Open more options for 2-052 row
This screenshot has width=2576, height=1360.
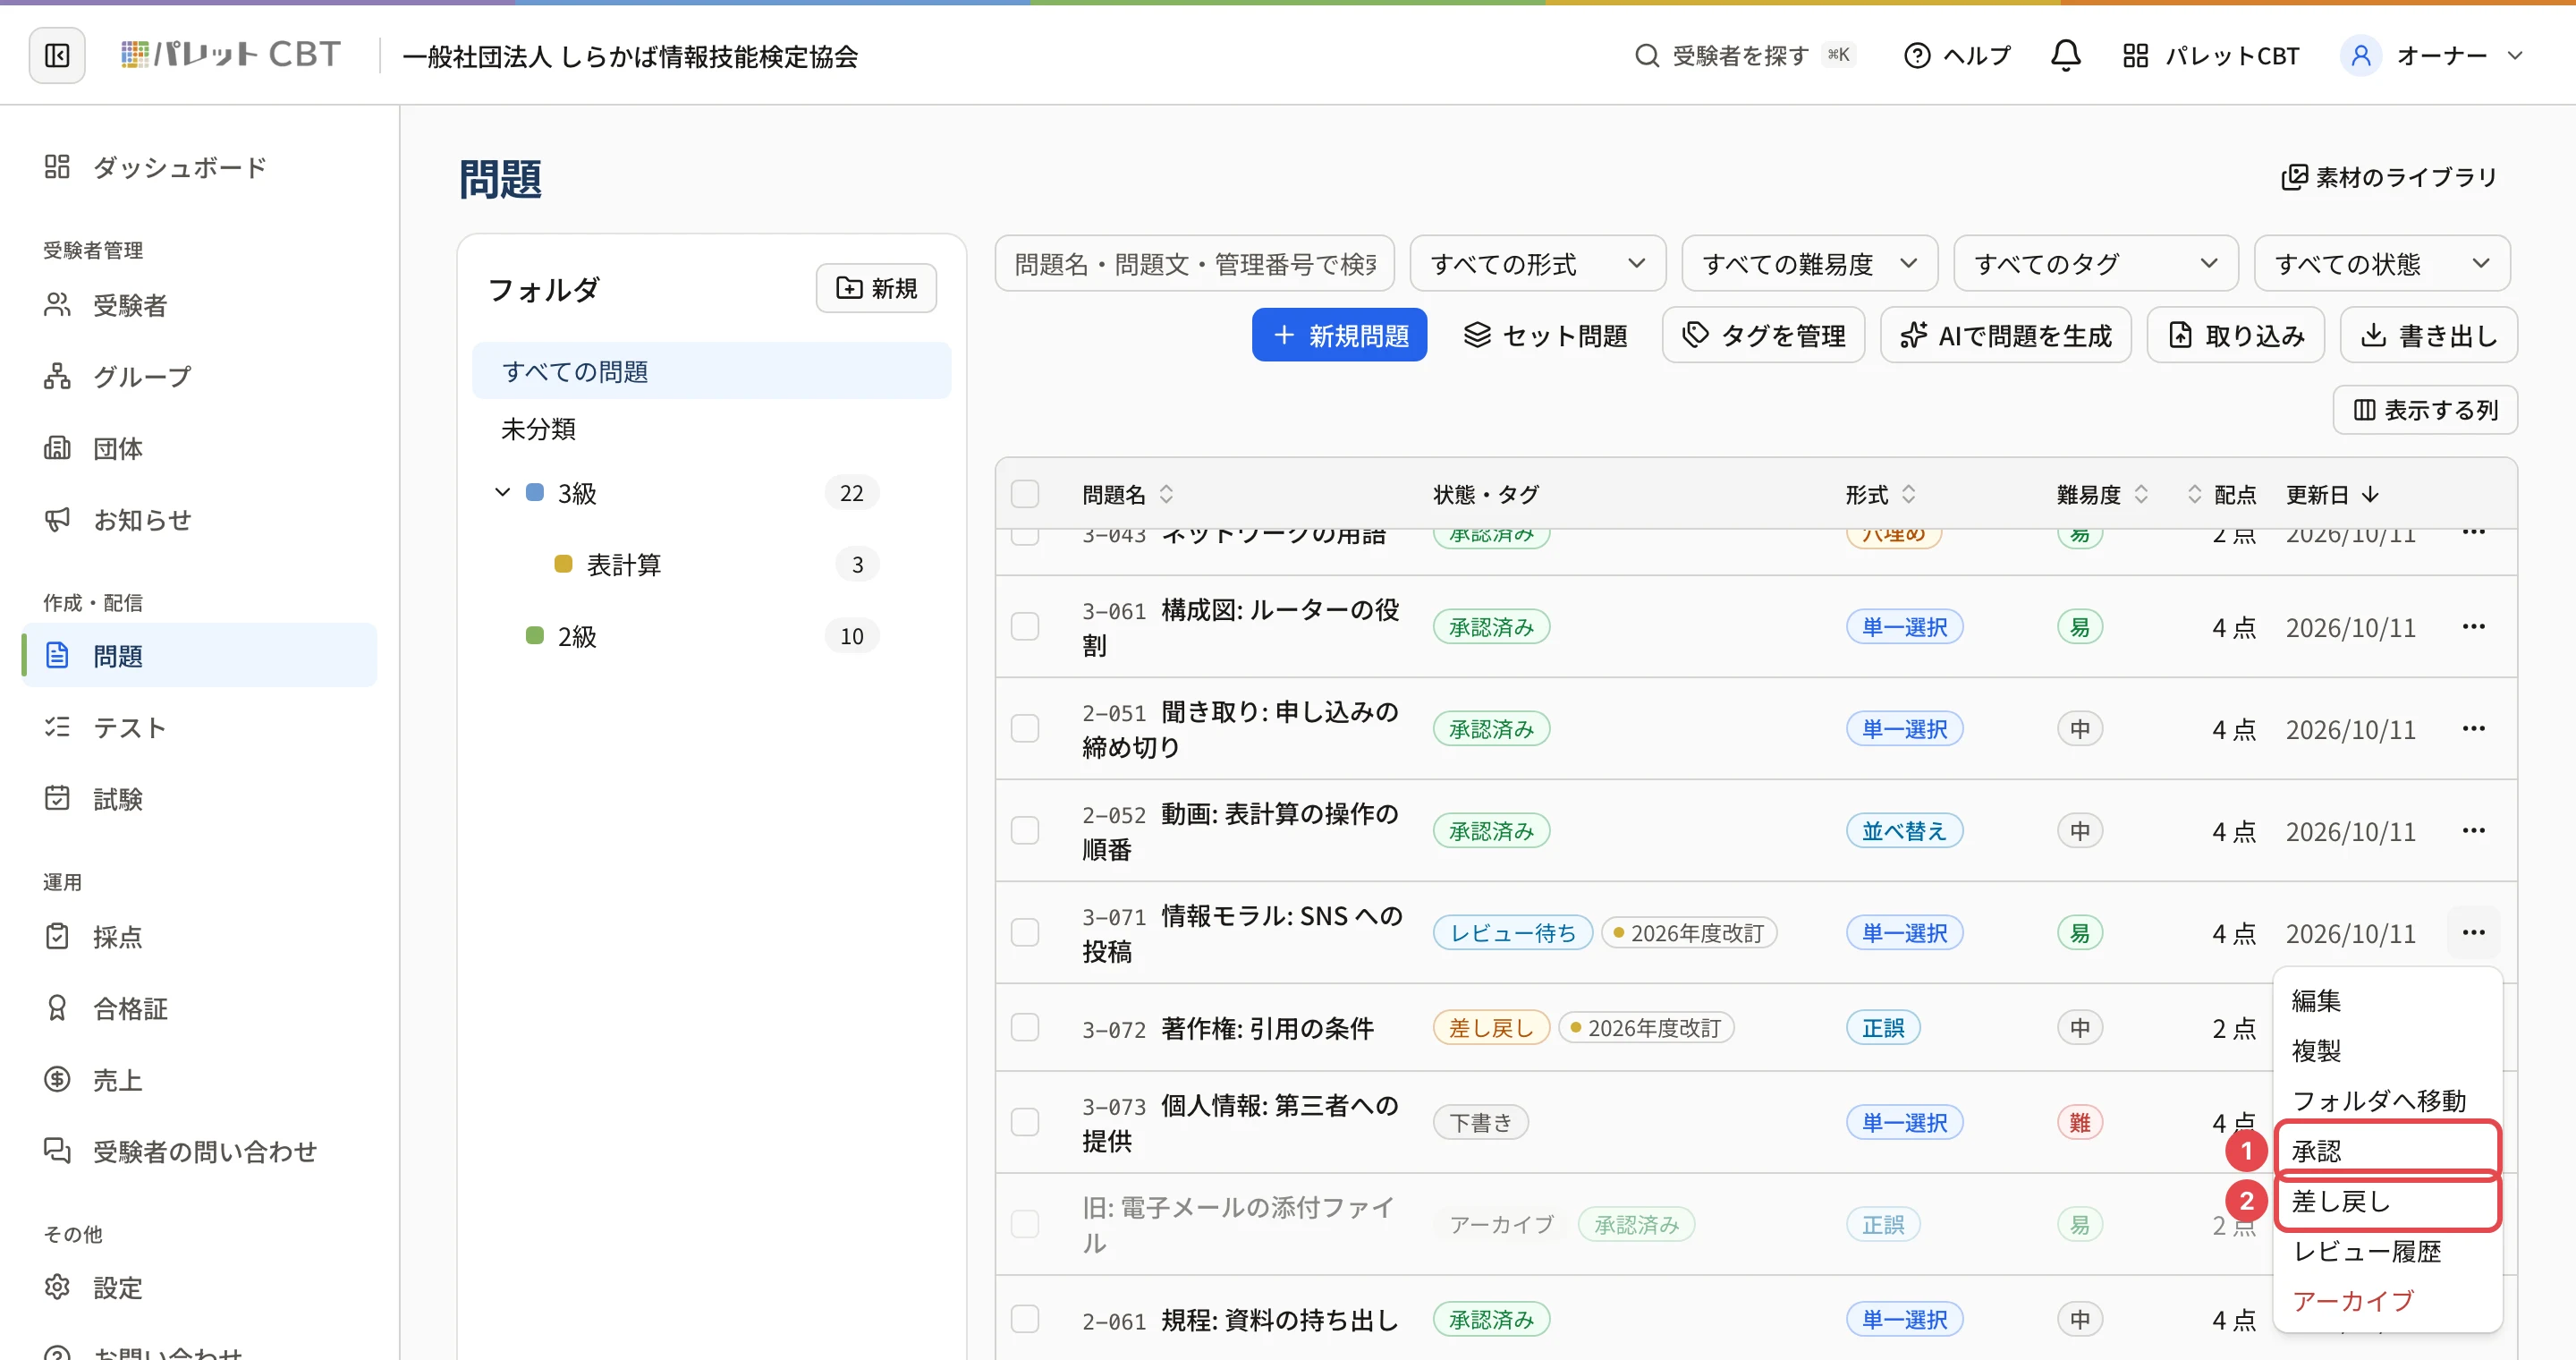click(2474, 831)
